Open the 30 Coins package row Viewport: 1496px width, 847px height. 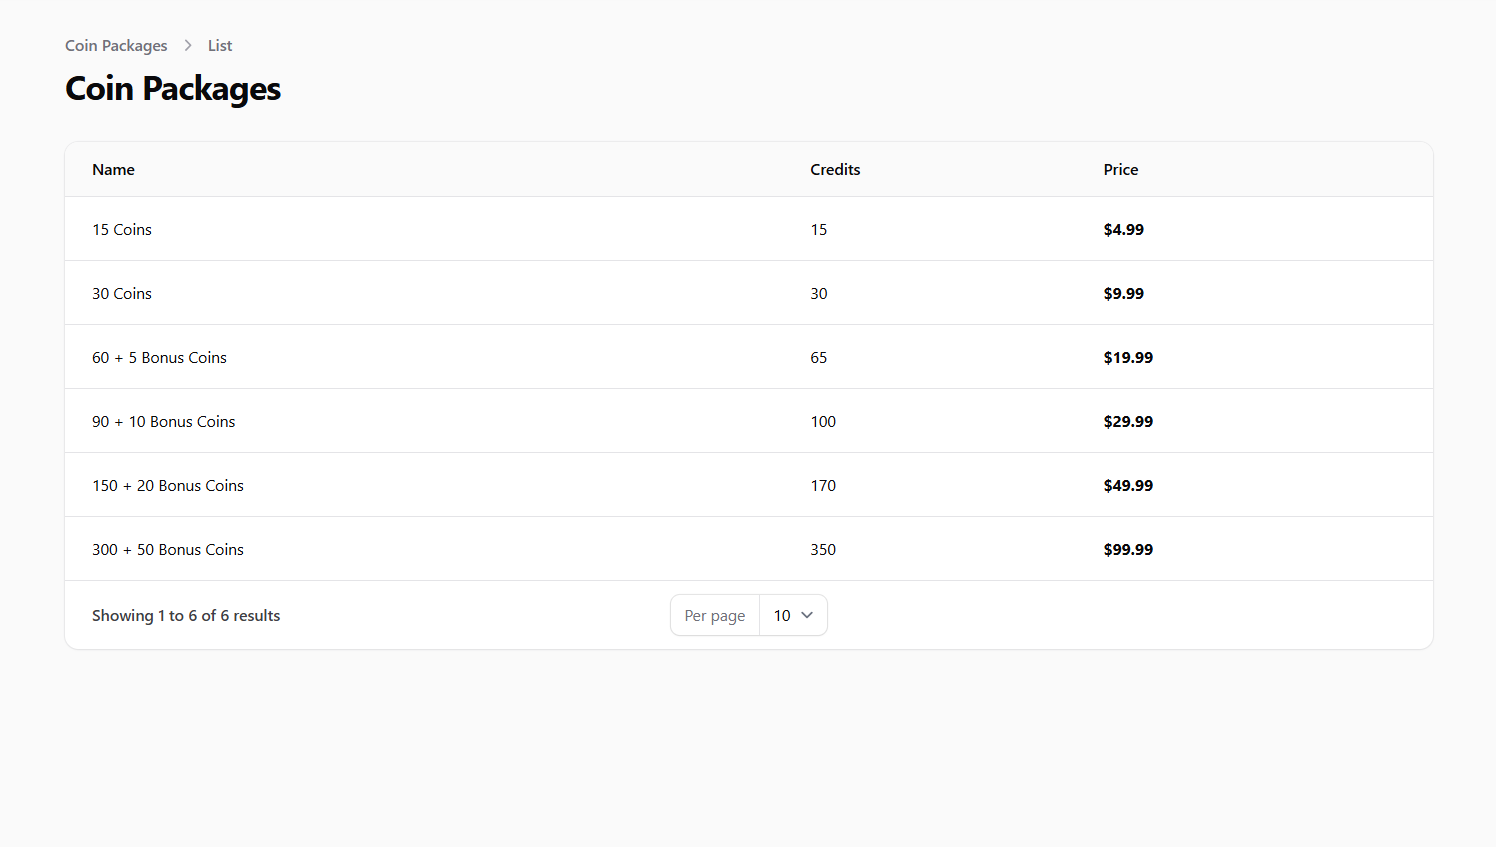(122, 293)
